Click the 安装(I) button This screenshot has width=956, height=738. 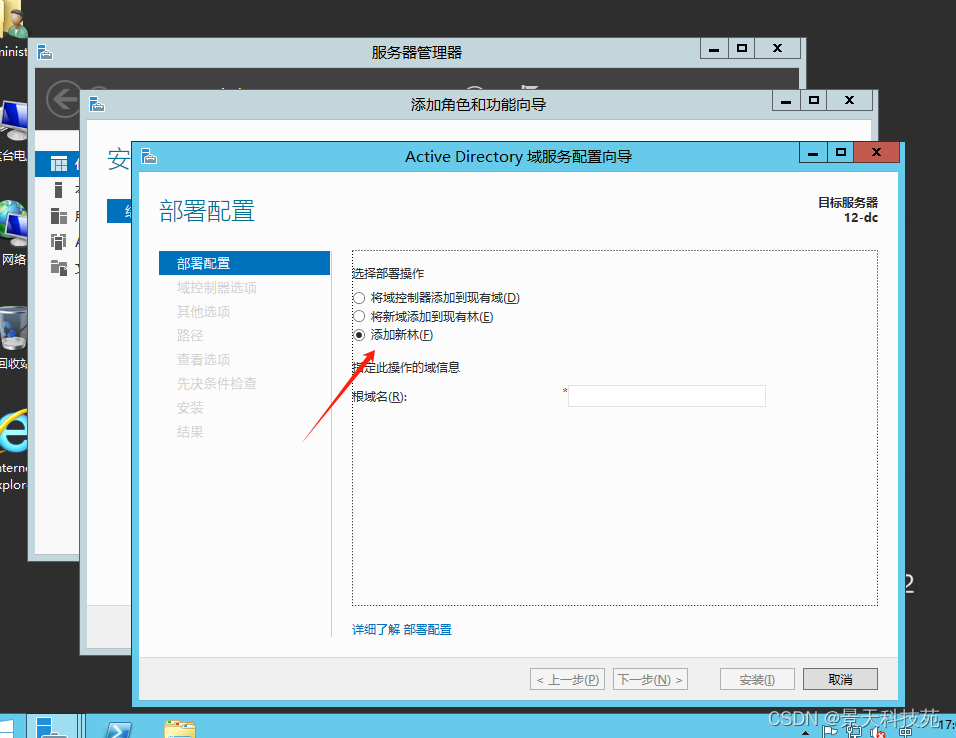757,679
